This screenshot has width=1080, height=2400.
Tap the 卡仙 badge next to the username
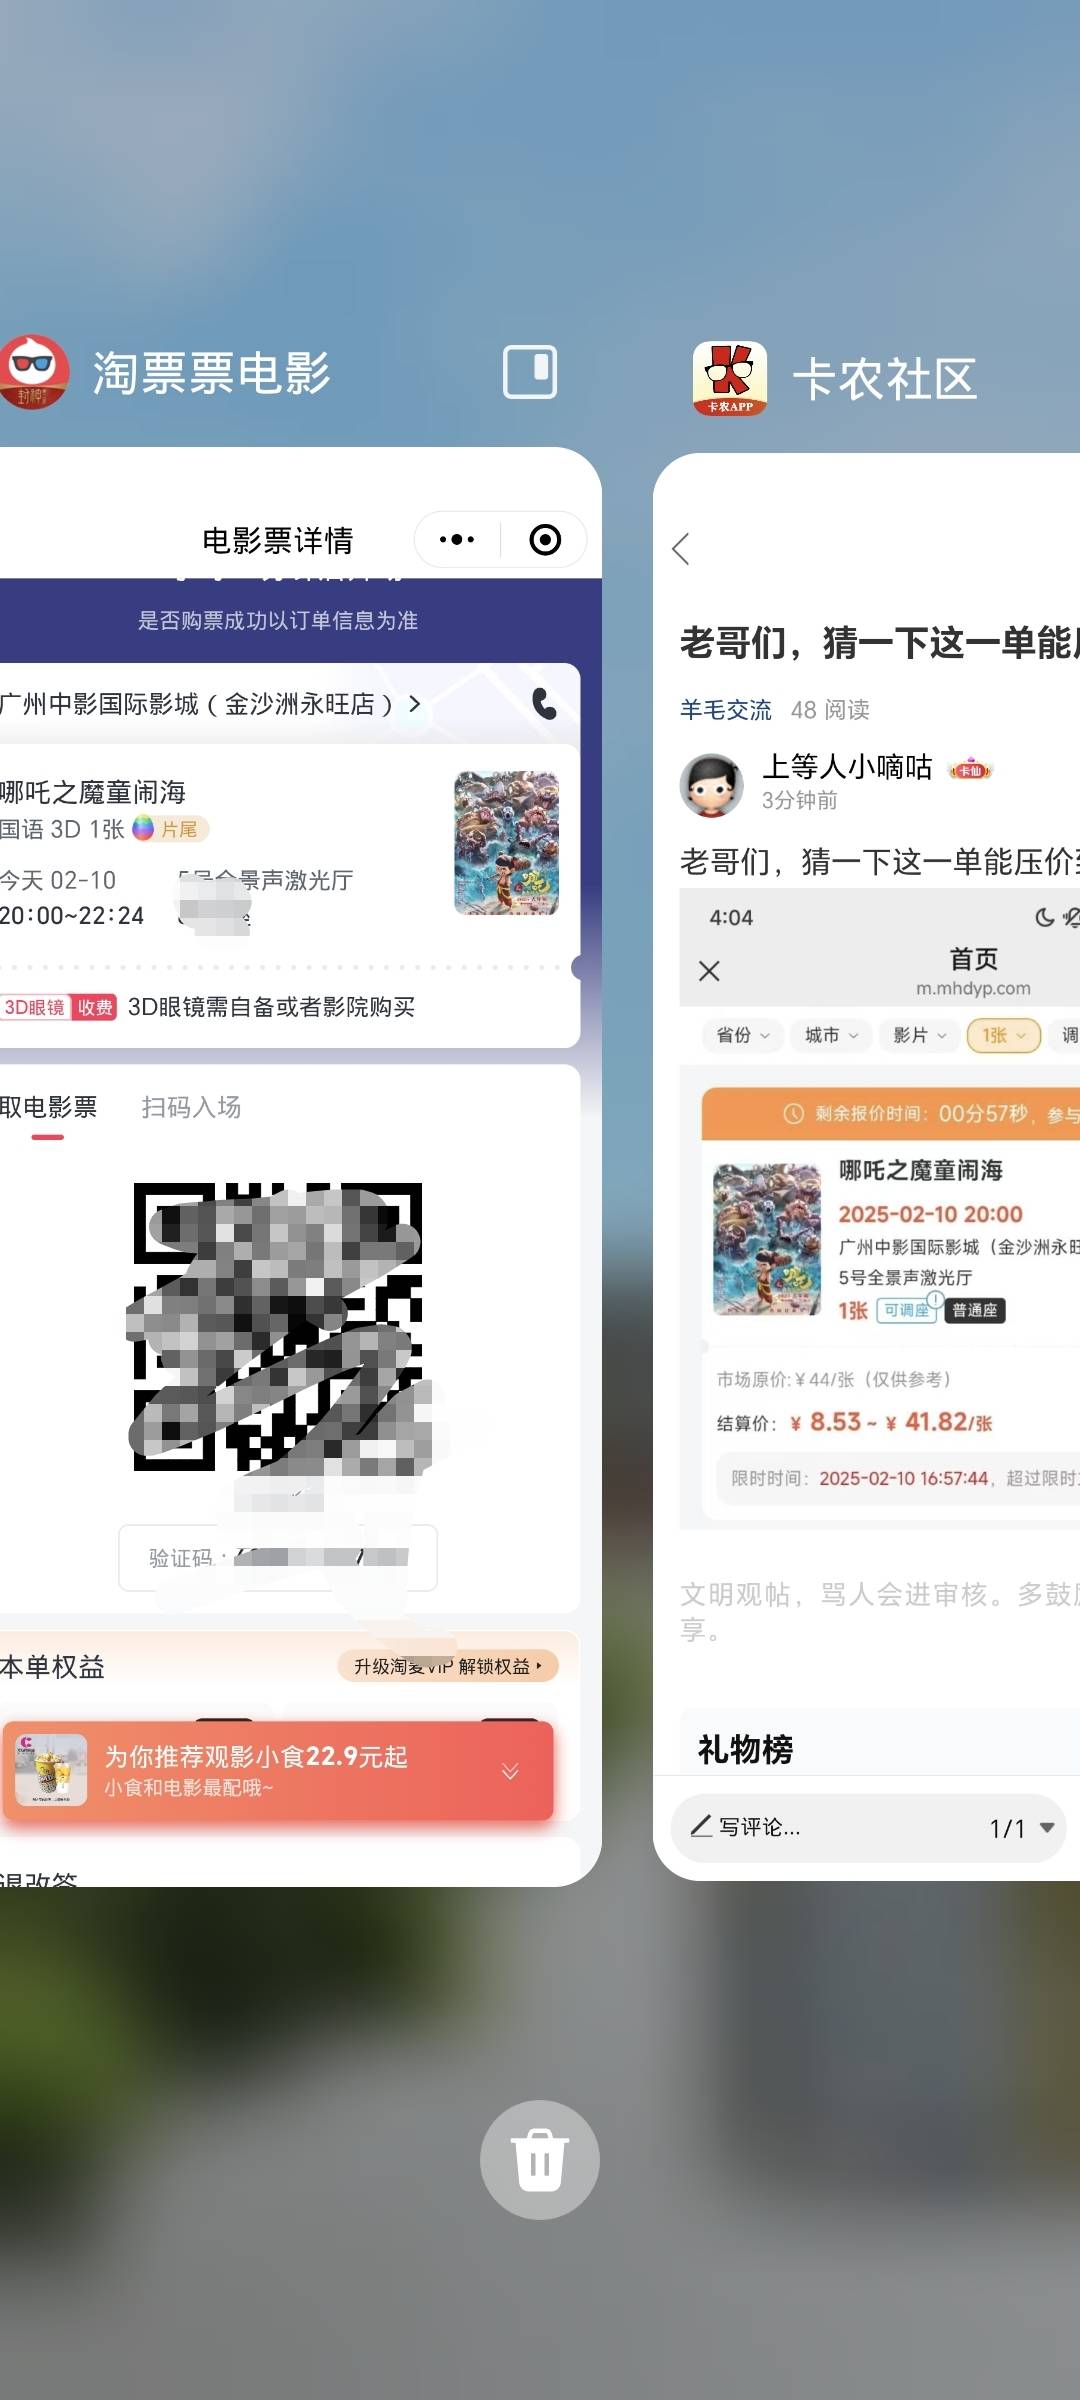[x=969, y=769]
